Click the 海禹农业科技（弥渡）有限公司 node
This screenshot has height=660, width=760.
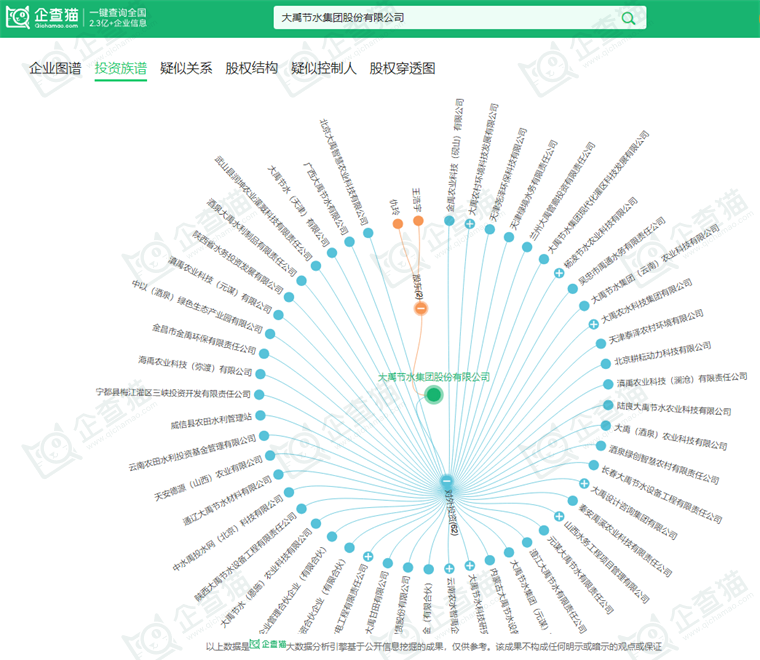[260, 374]
